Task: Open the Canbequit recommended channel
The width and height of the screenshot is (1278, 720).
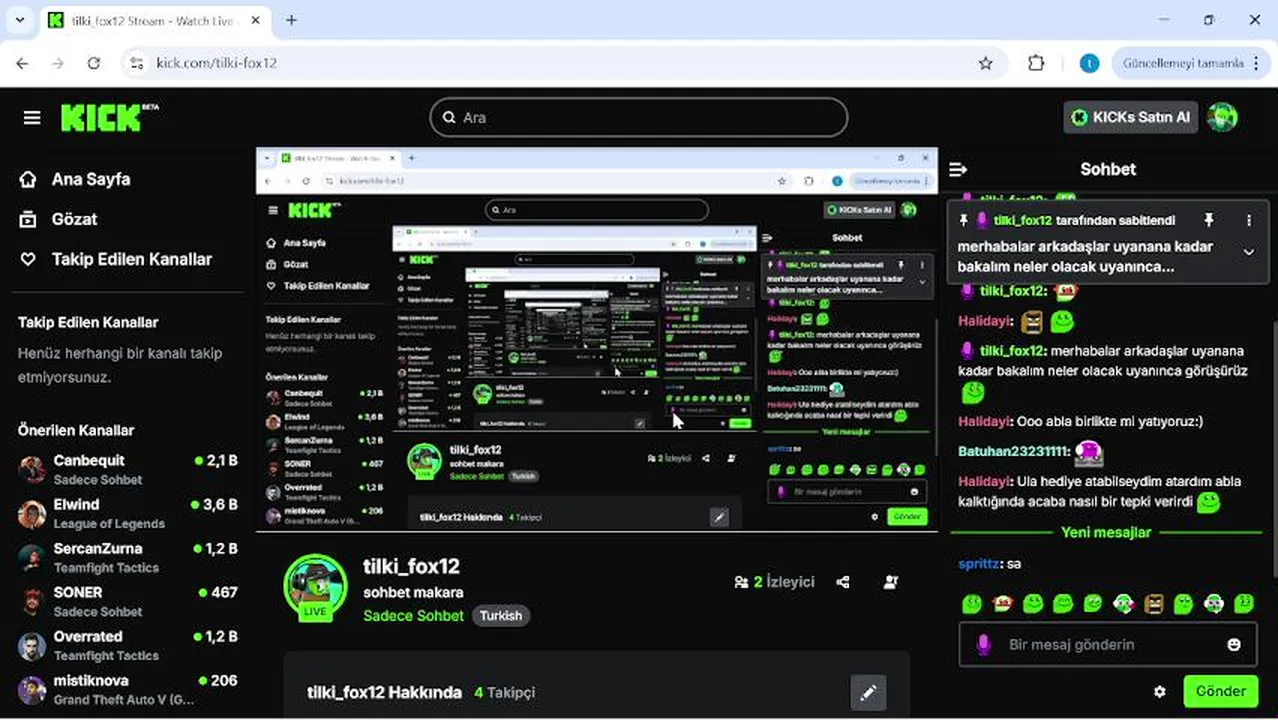Action: coord(128,469)
